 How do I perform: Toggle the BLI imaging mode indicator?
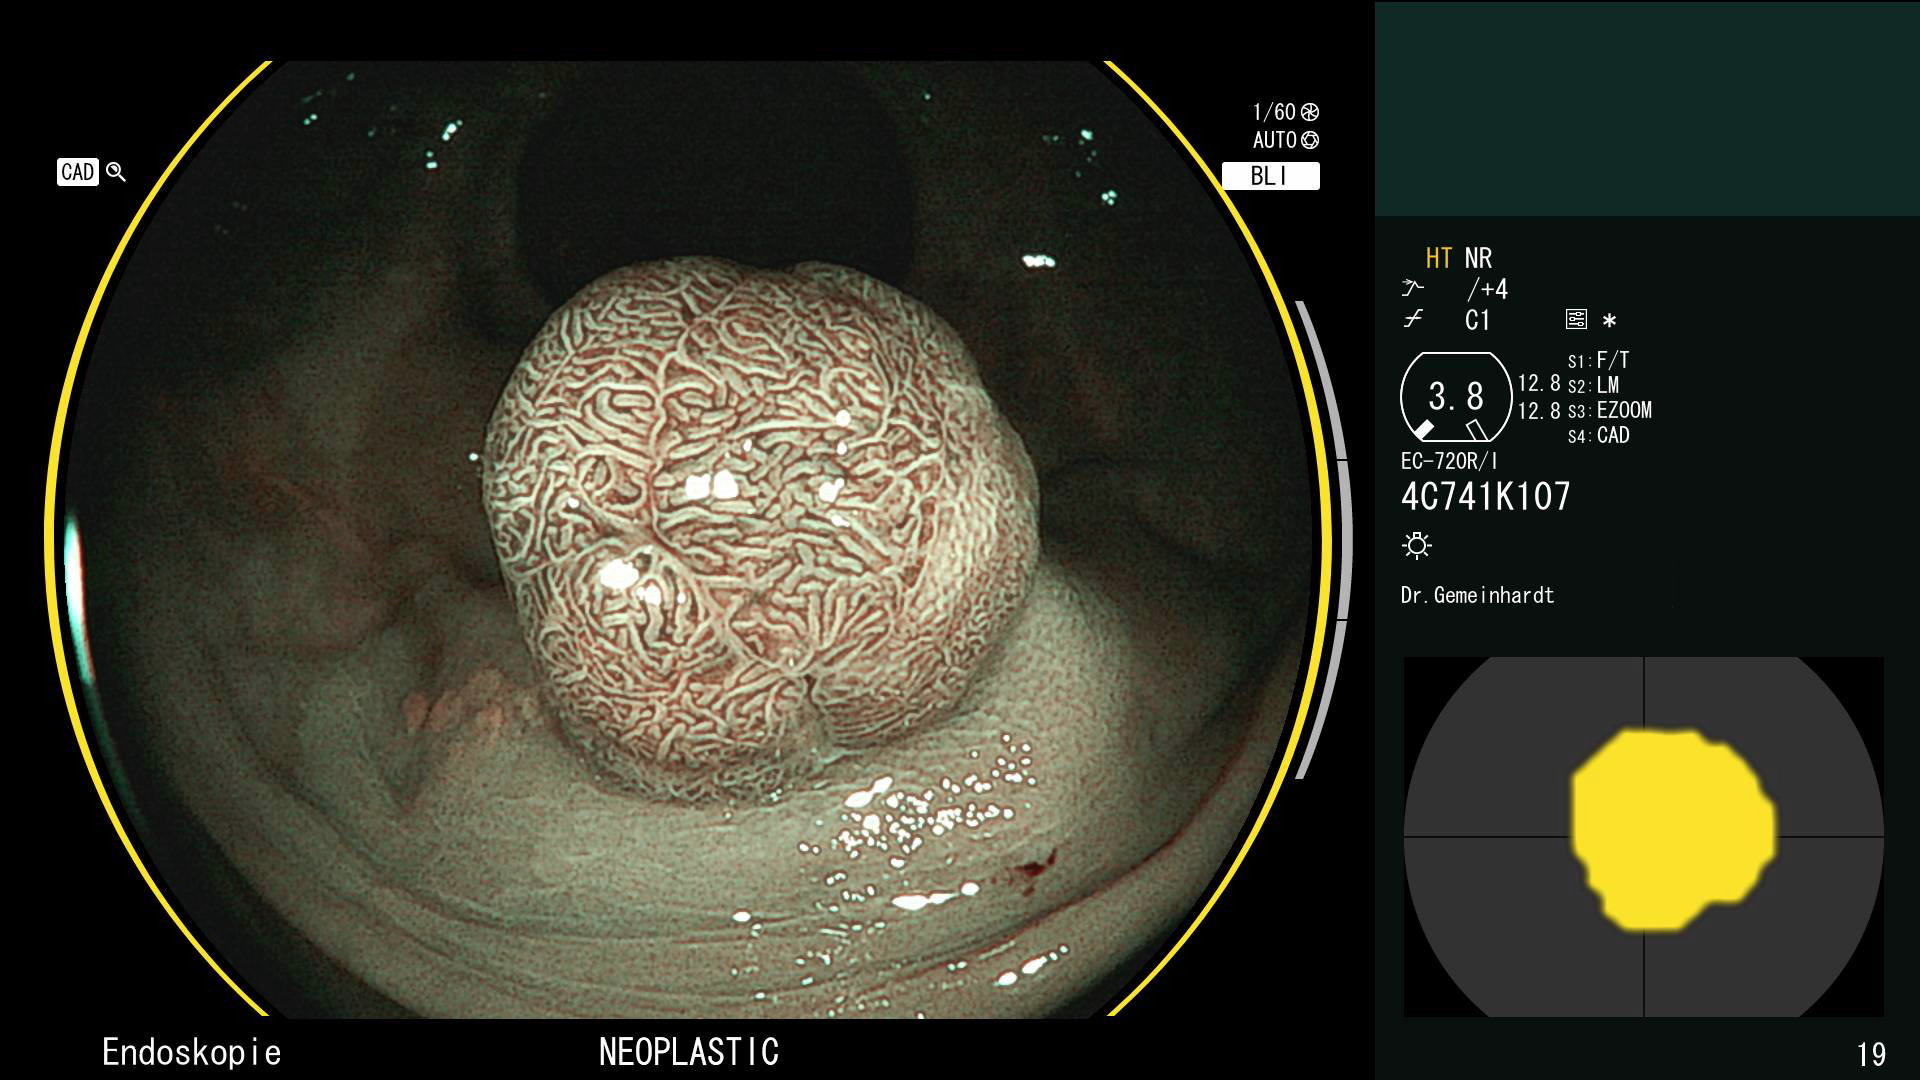[1270, 176]
